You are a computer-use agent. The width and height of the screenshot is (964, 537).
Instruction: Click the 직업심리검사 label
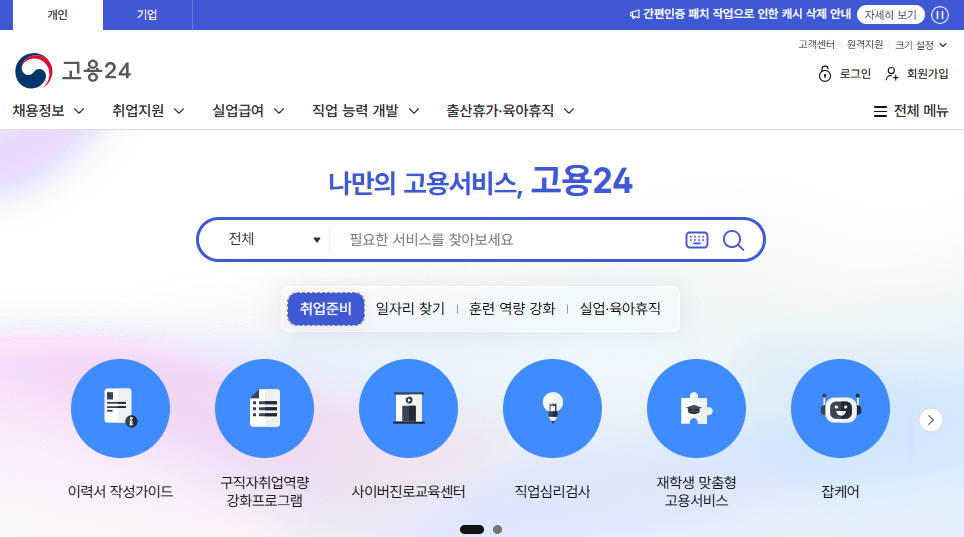552,491
